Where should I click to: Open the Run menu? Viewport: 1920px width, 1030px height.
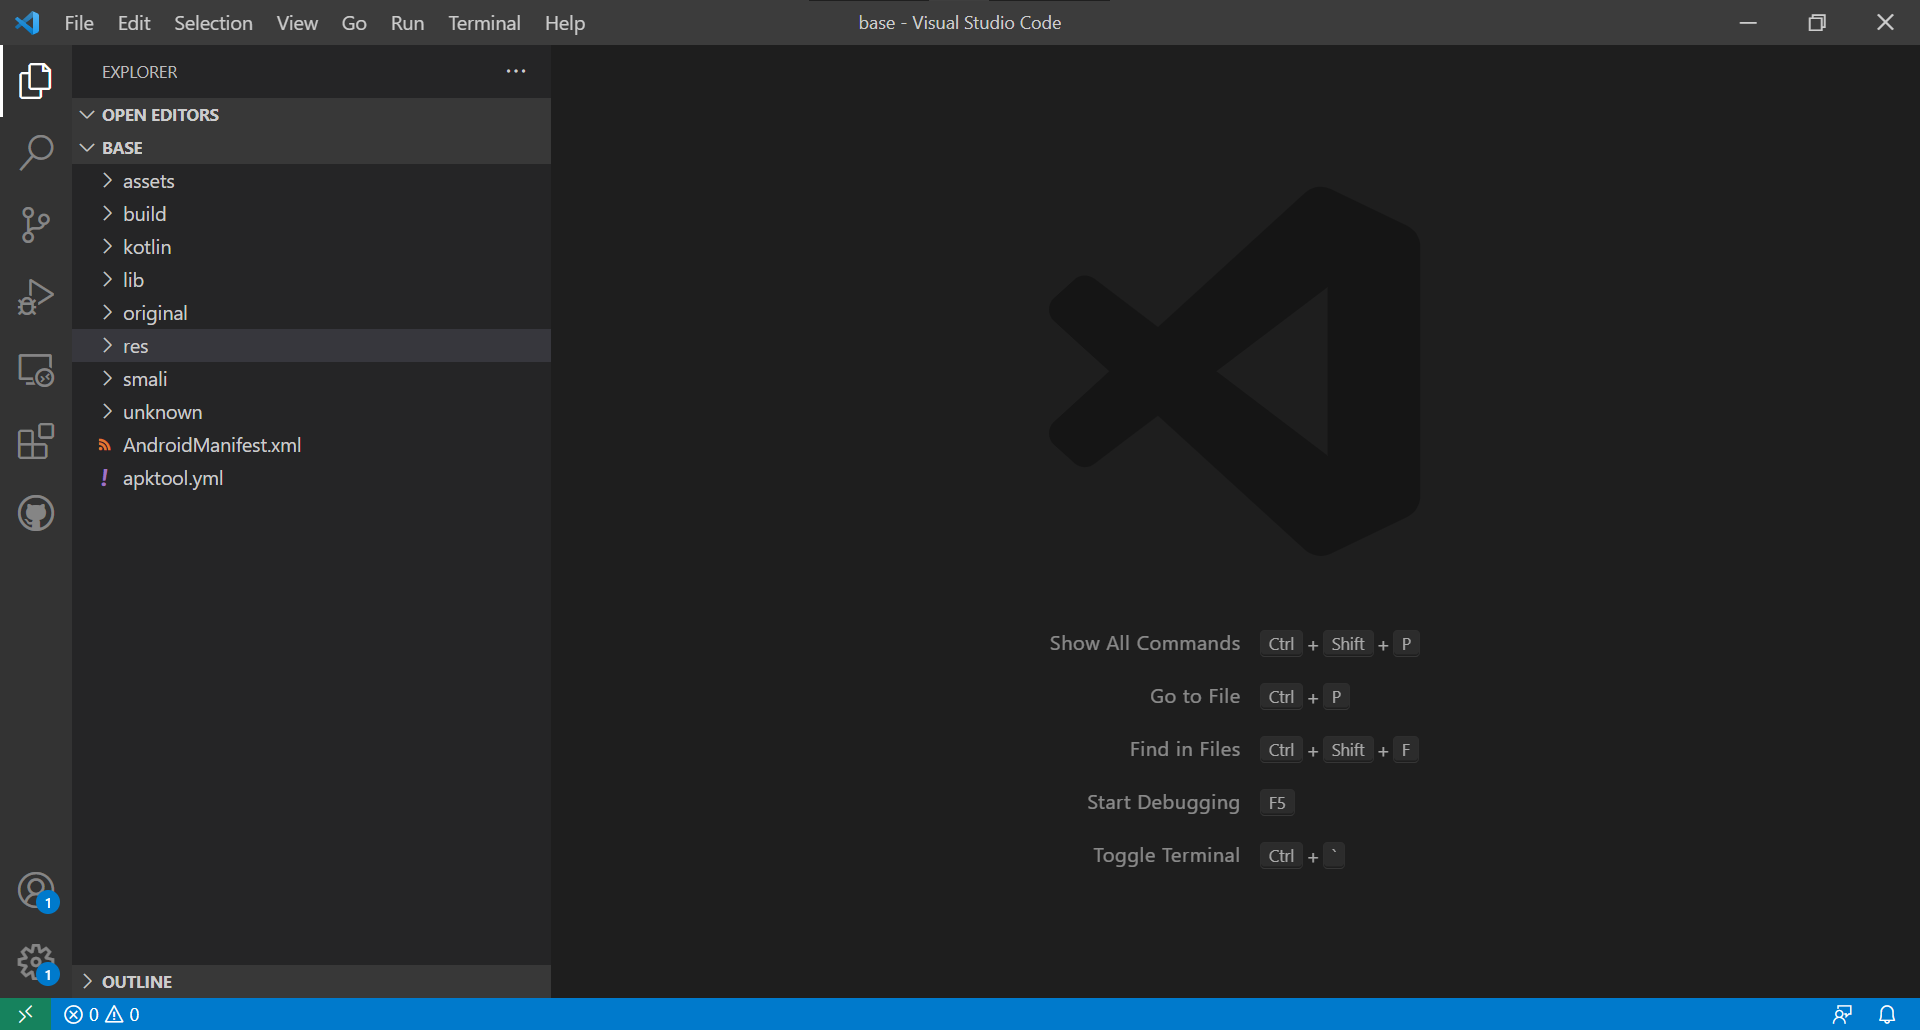click(407, 22)
